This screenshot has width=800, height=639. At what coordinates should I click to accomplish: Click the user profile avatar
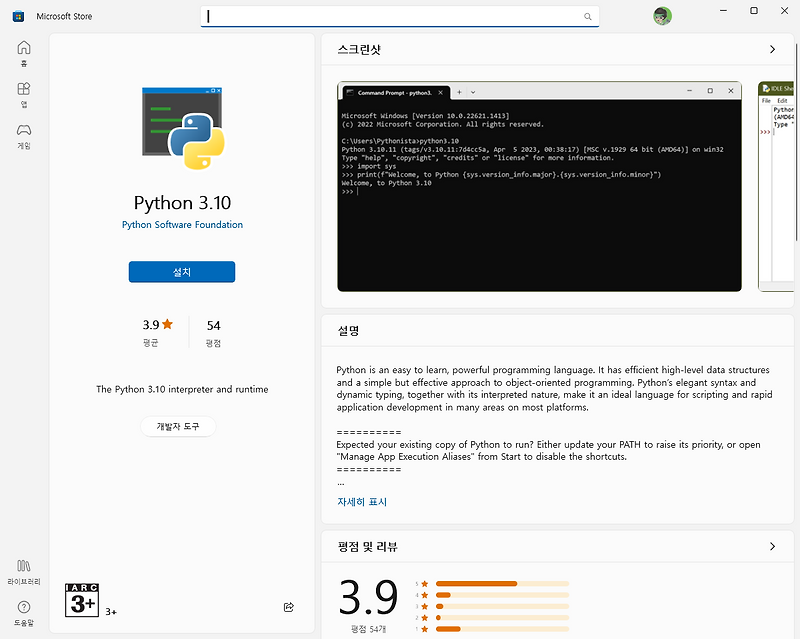pyautogui.click(x=662, y=15)
